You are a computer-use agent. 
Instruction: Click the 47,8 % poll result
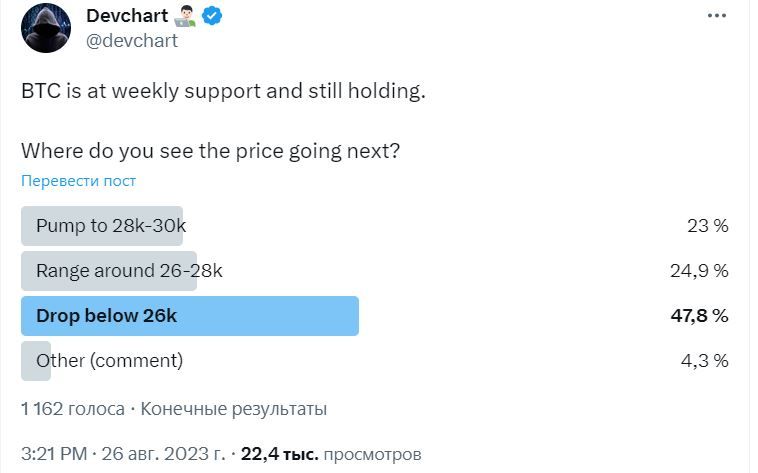coord(699,316)
